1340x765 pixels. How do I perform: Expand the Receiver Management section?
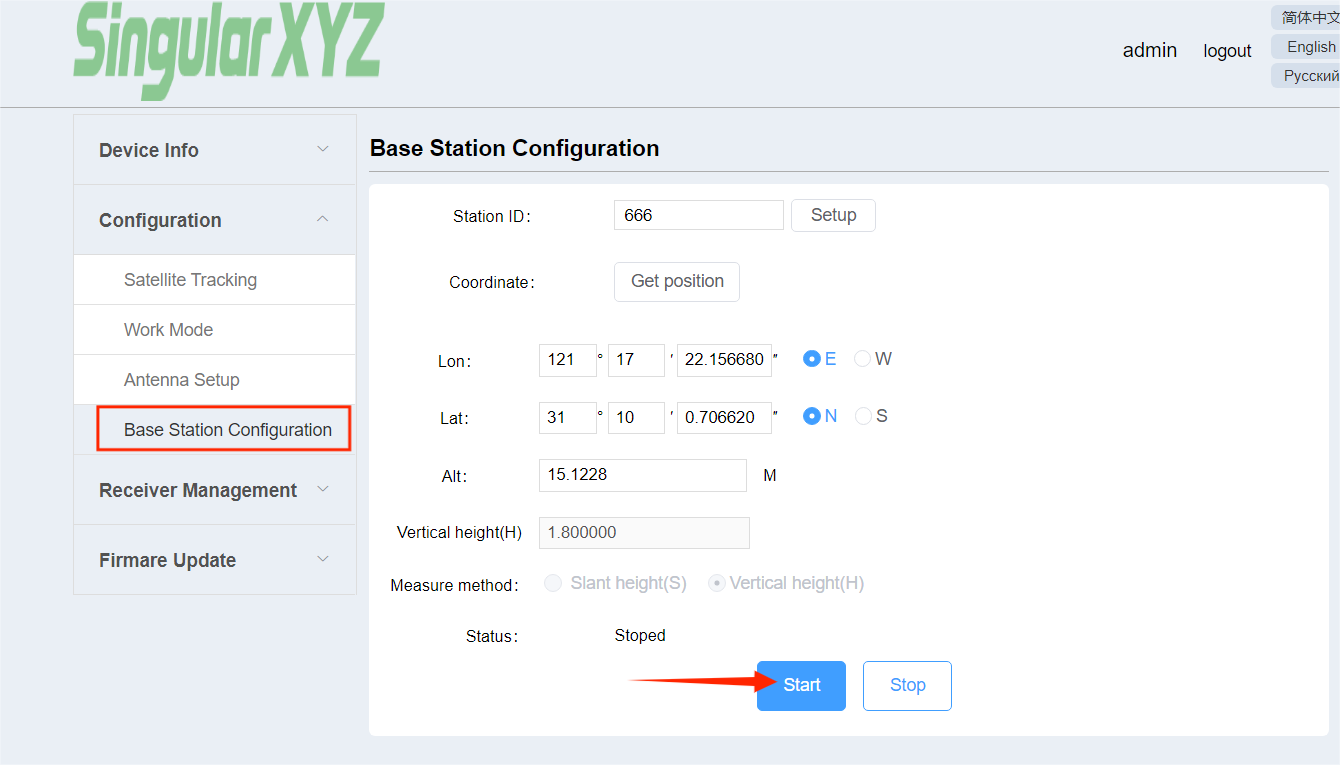tap(214, 490)
